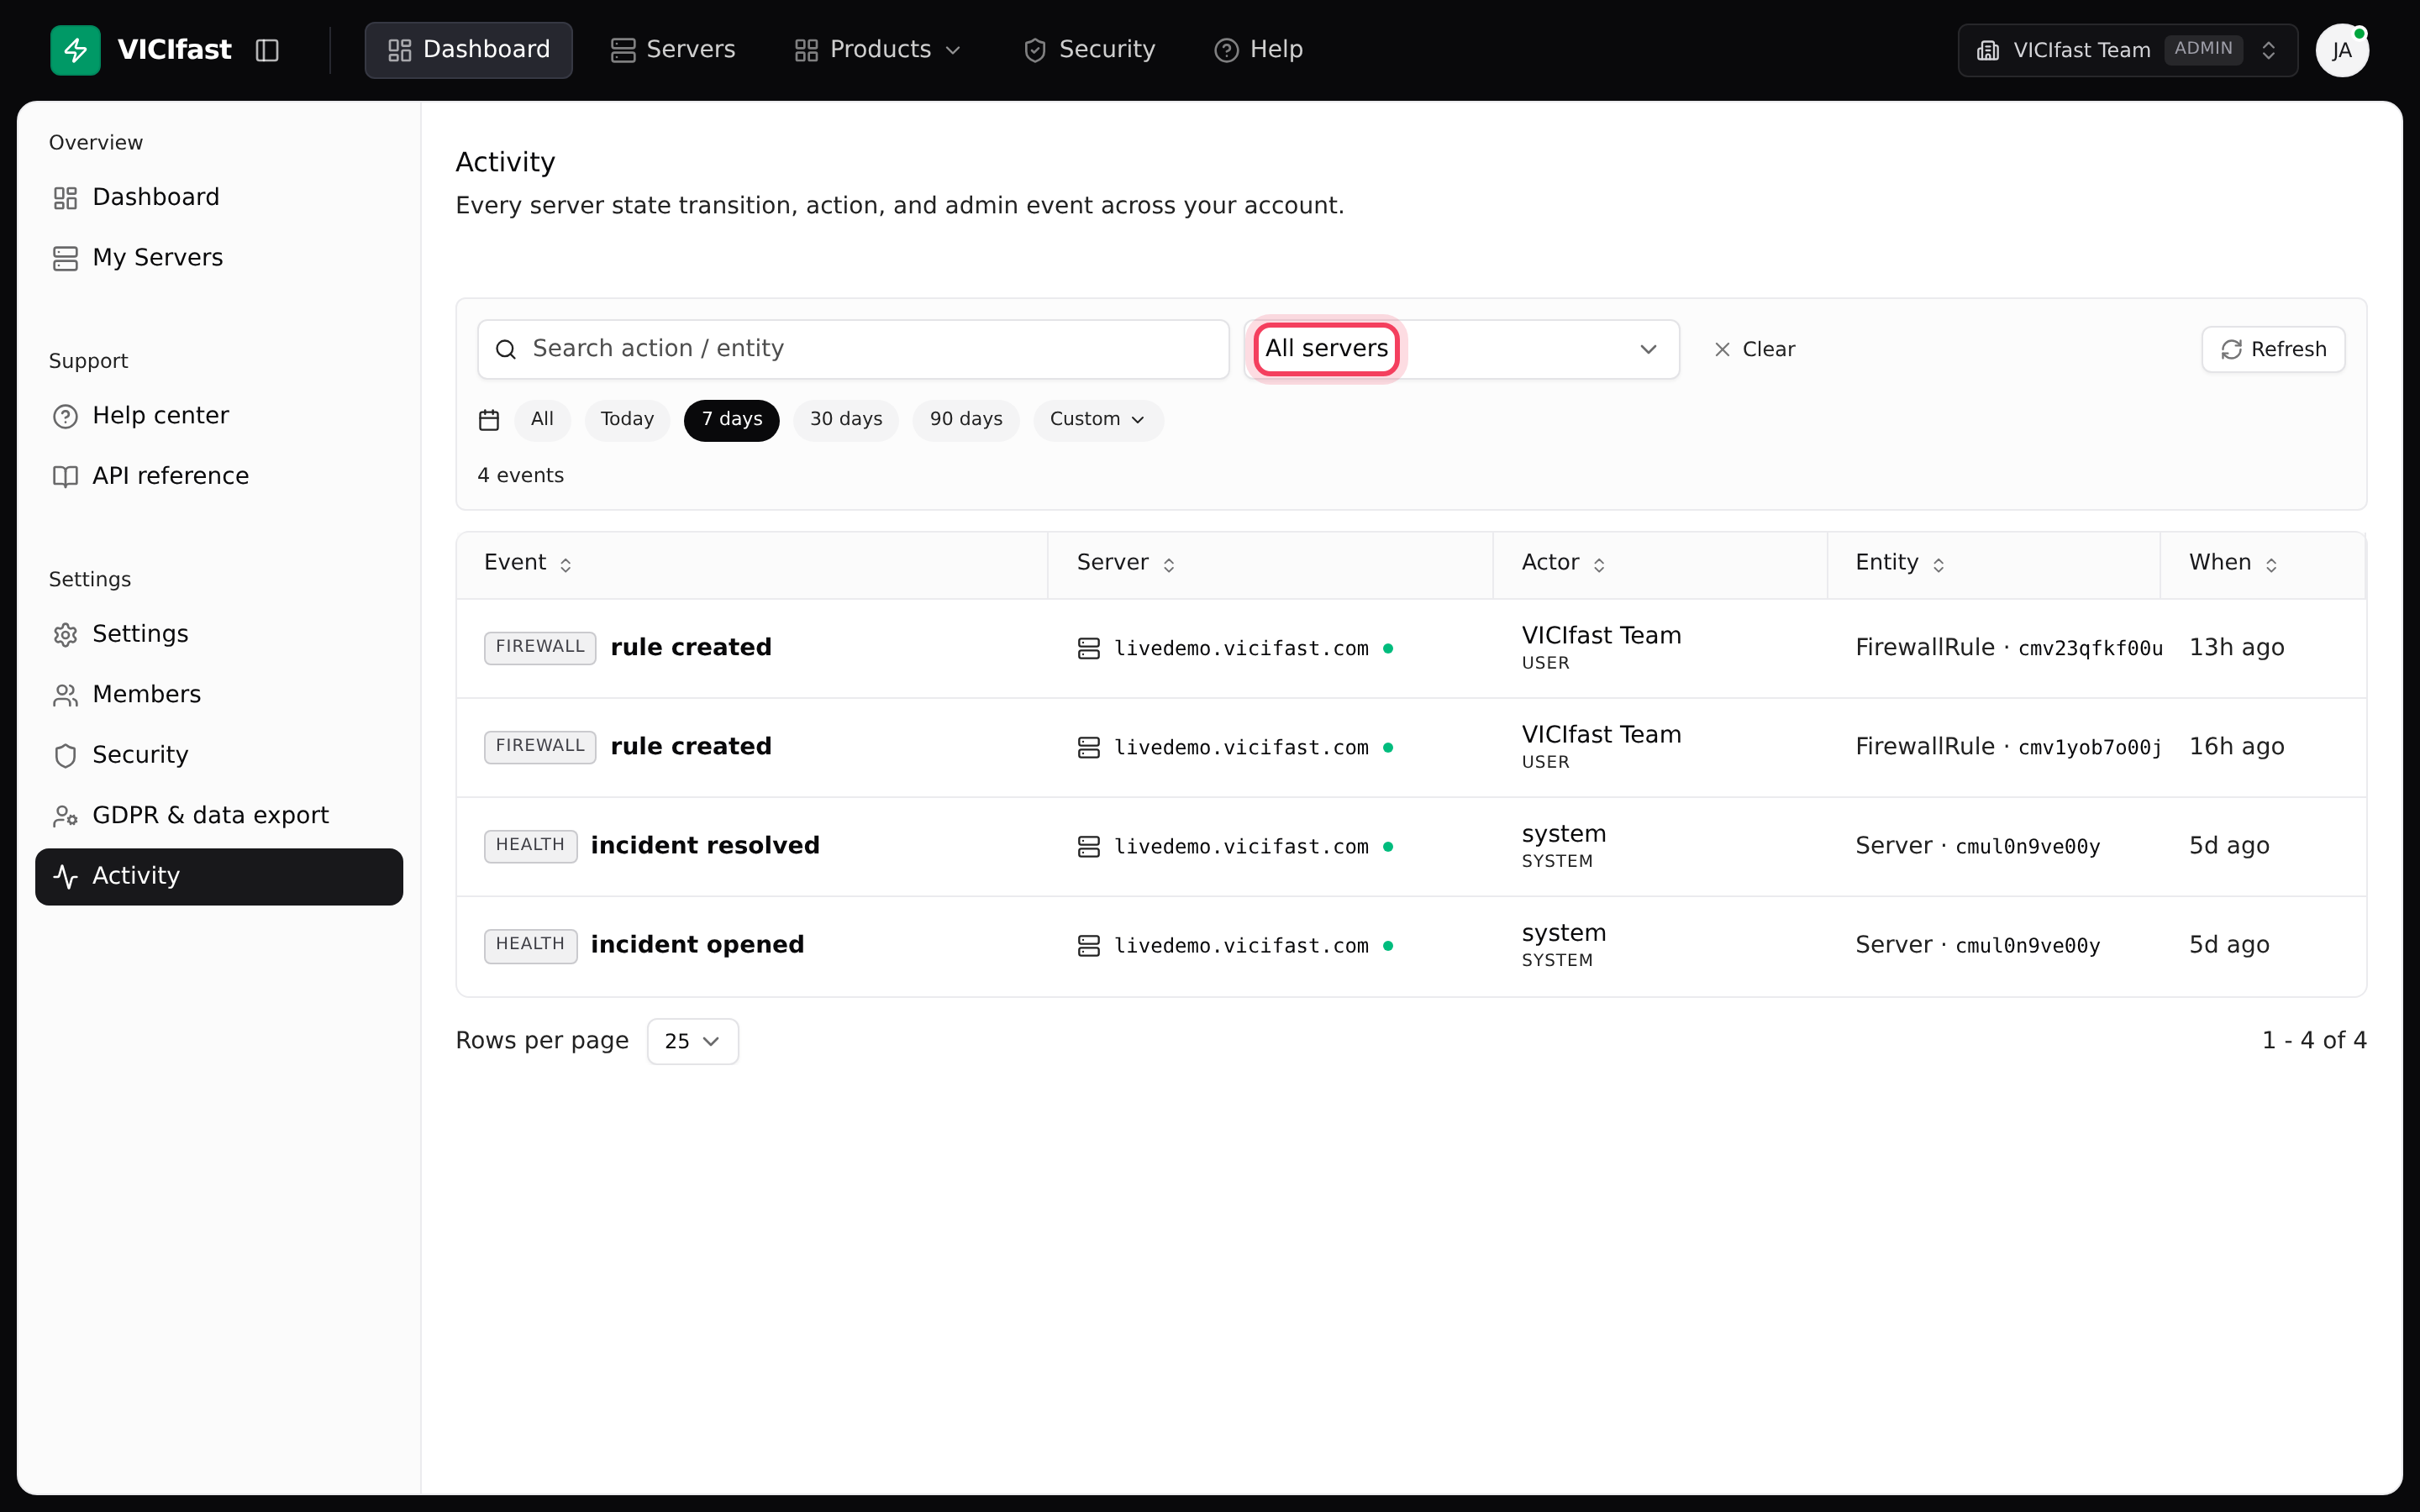Screen dimensions: 2420x1512
Task: Click the incident resolved event row
Action: pyautogui.click(x=1411, y=846)
